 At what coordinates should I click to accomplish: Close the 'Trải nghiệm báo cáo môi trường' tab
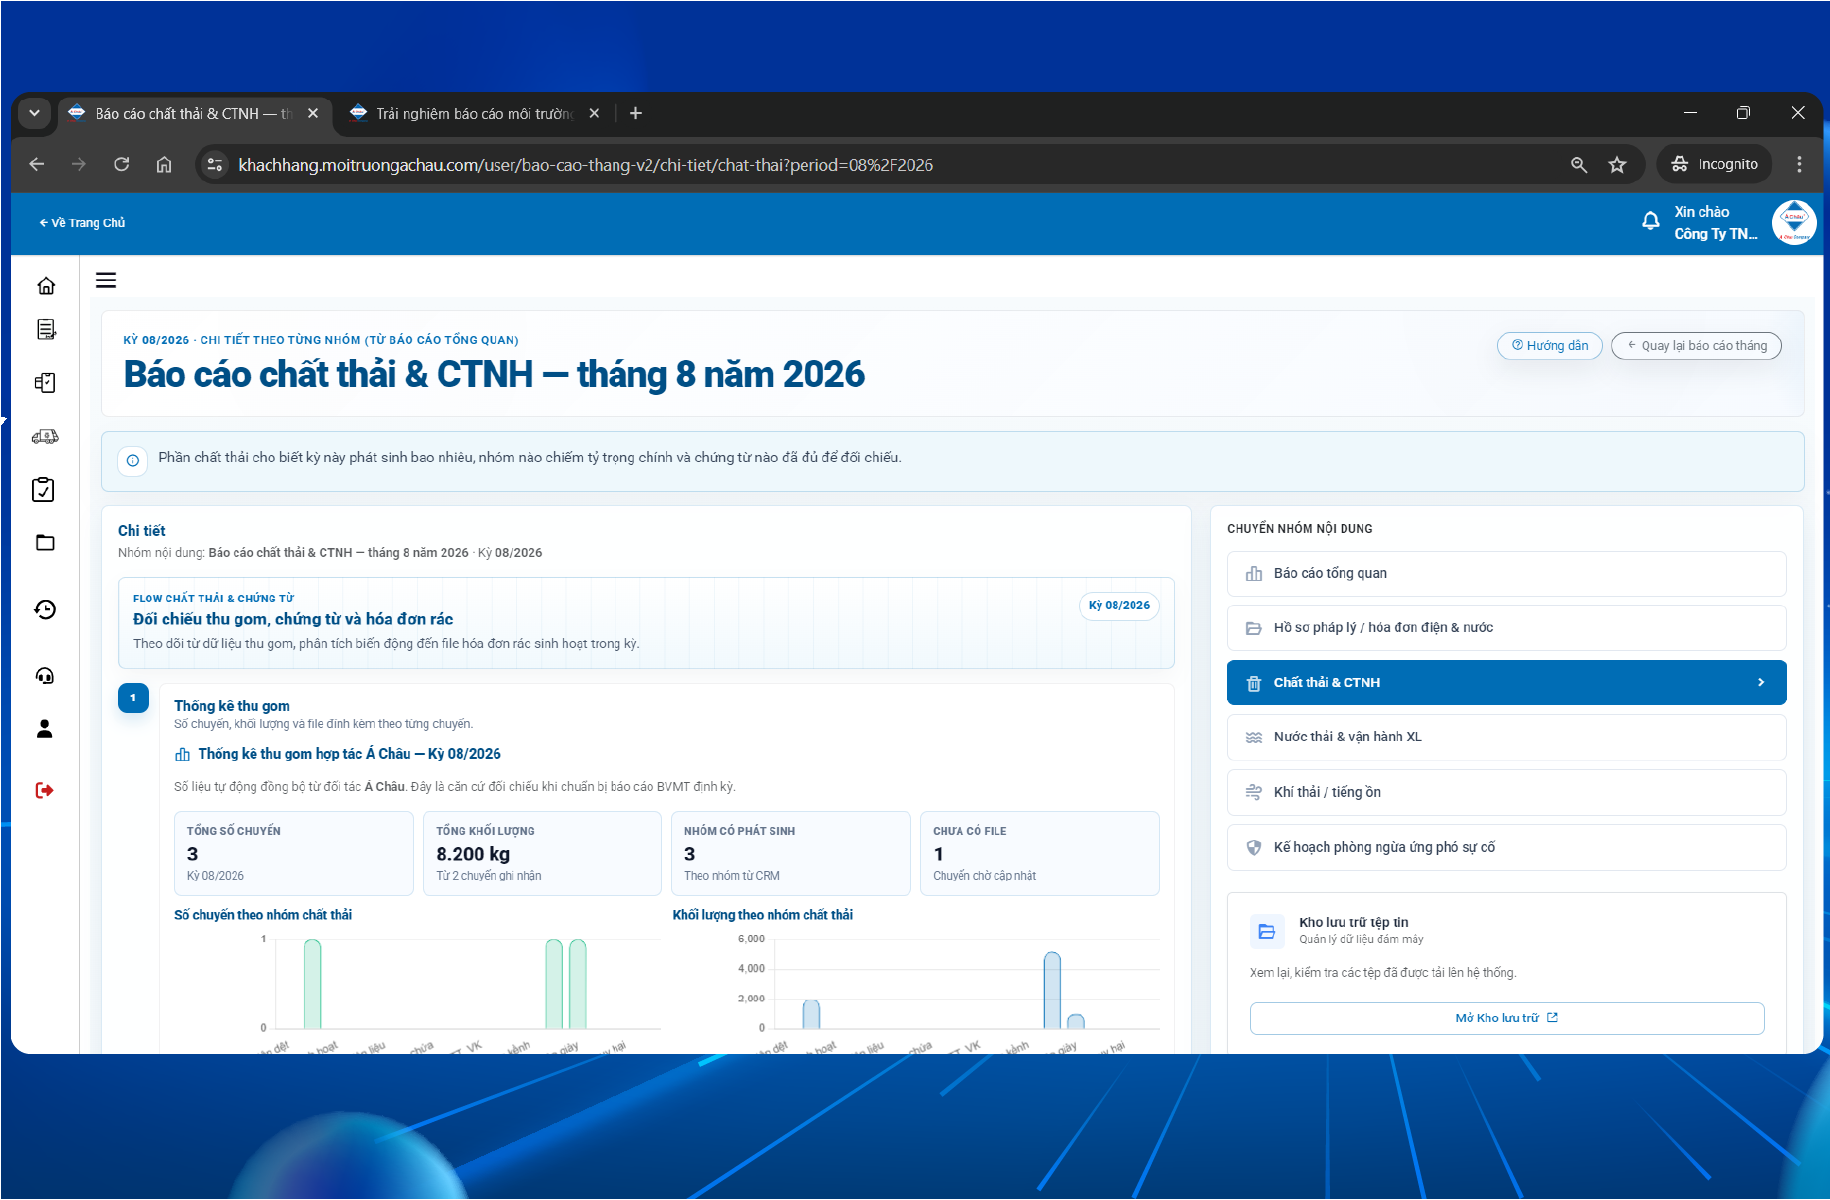click(x=594, y=113)
